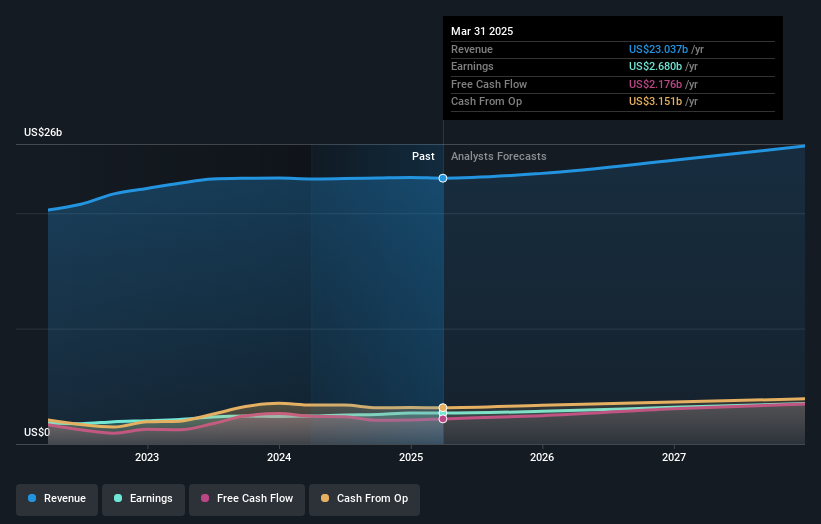Click the US$2.680b earnings value
Viewport: 821px width, 524px height.
(x=656, y=66)
